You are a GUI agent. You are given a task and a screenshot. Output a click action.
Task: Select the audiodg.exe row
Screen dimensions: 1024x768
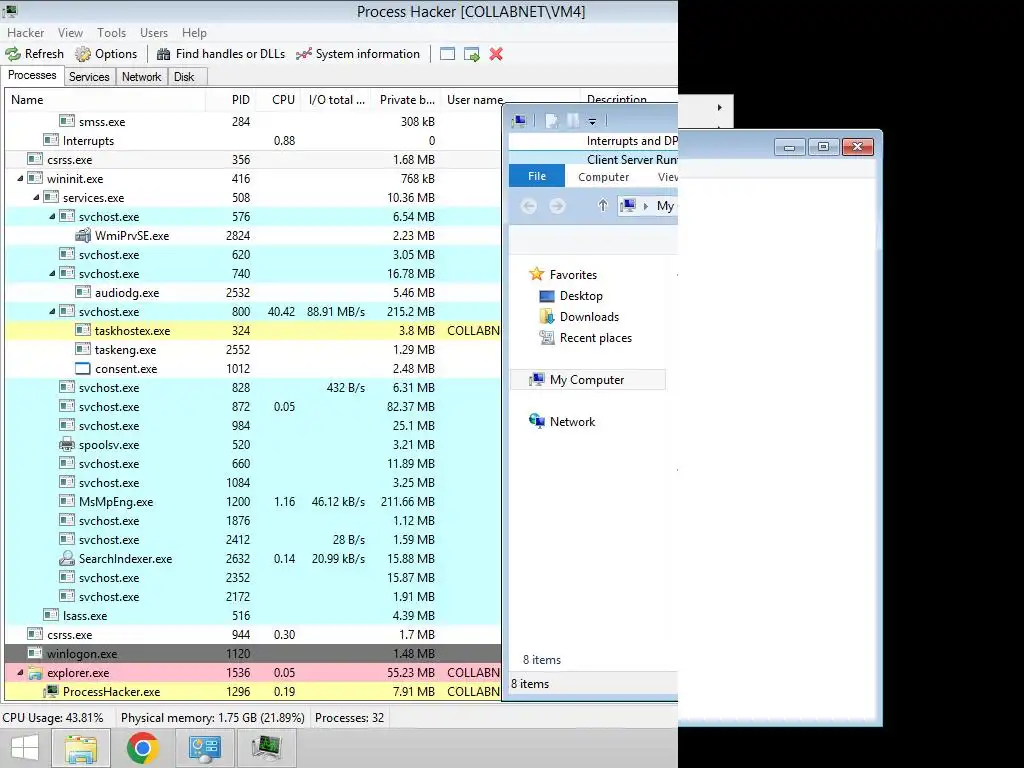(253, 293)
